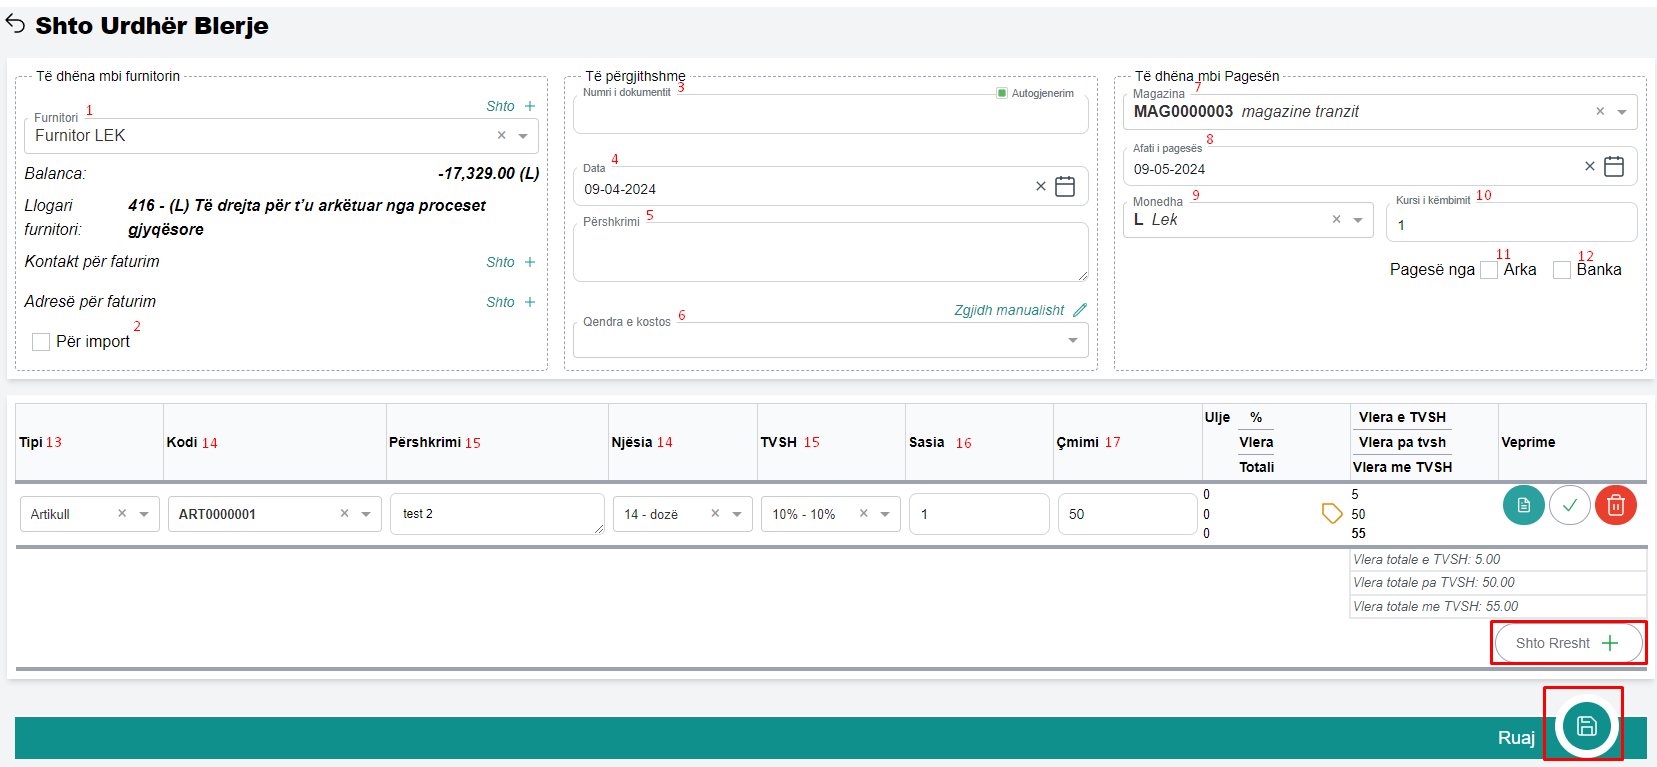Expand the Qendra e kostos dropdown
This screenshot has width=1657, height=767.
pyautogui.click(x=1072, y=341)
